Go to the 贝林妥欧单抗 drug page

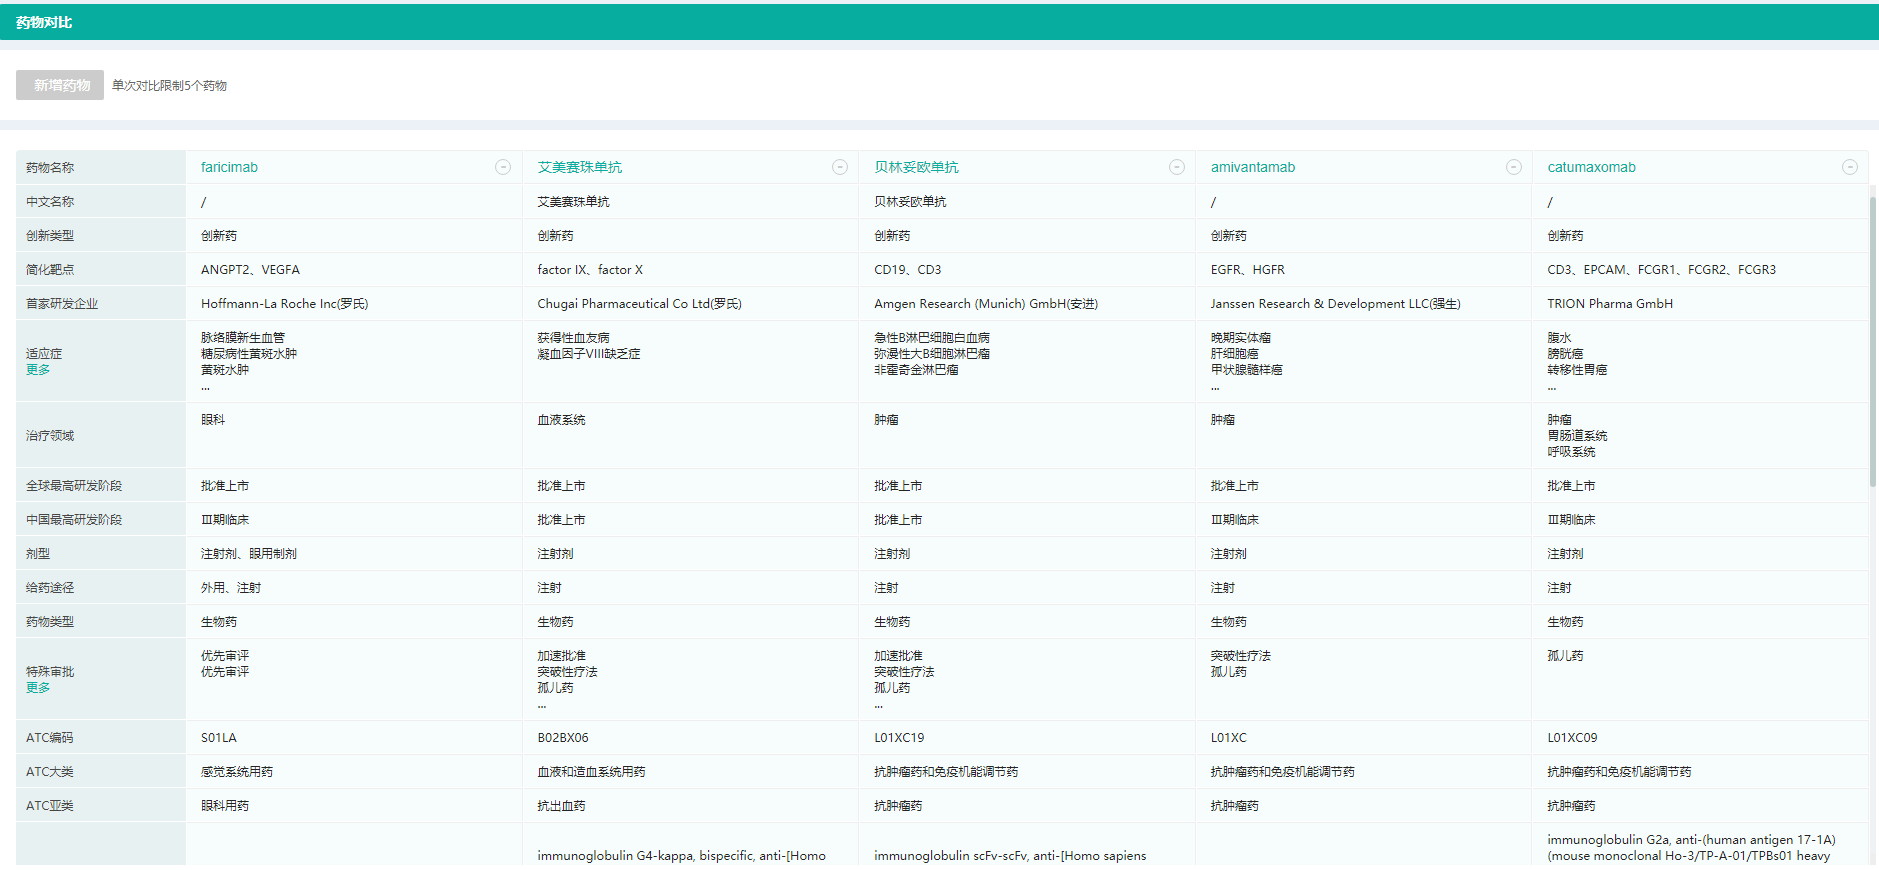point(916,167)
